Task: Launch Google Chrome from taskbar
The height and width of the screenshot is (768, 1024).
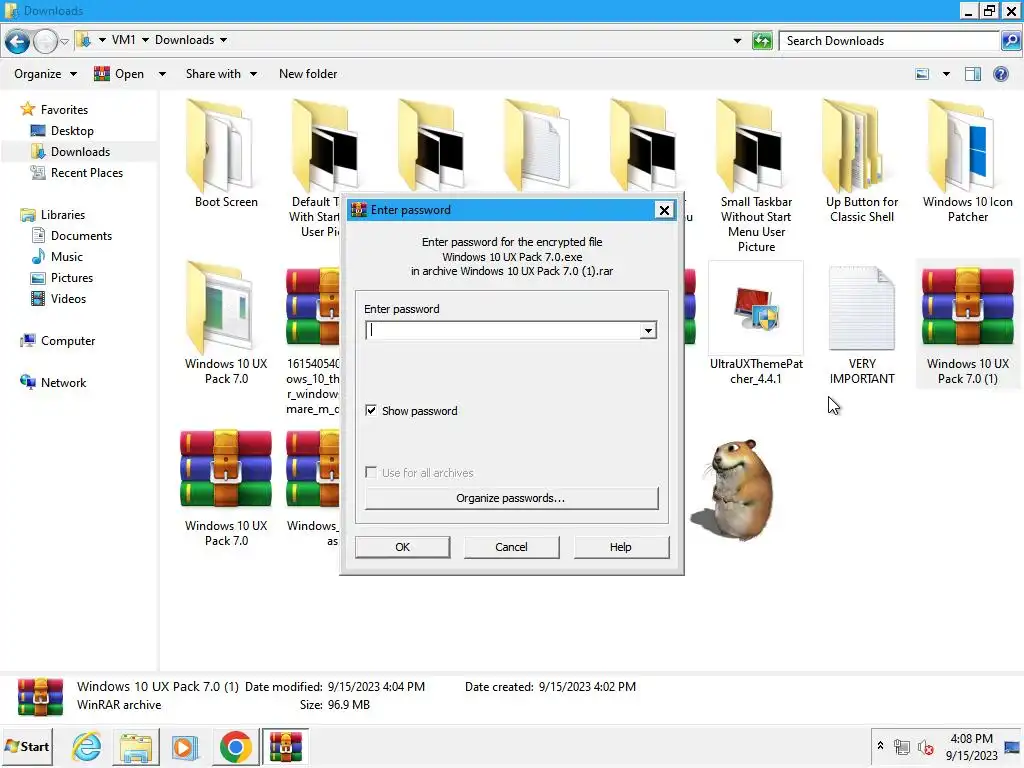Action: click(236, 746)
